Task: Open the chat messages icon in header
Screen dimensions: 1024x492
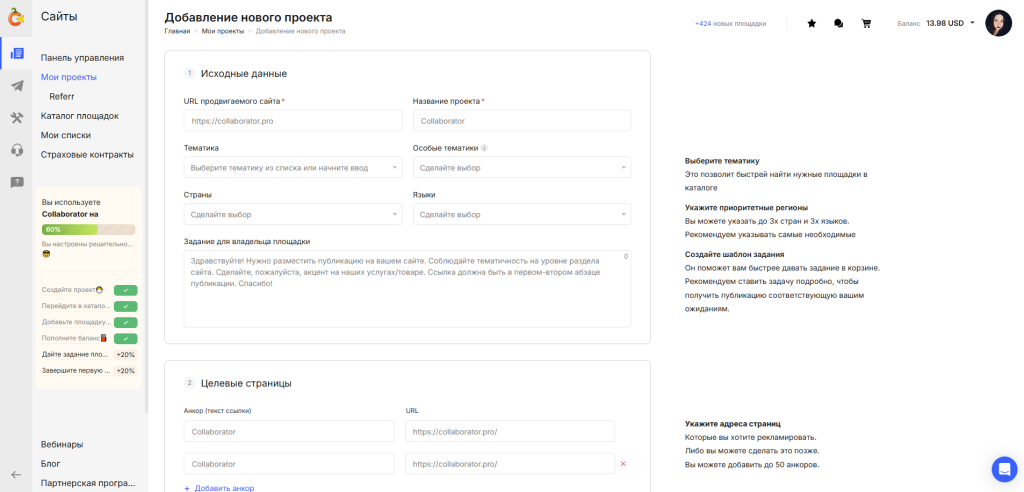Action: pos(838,23)
